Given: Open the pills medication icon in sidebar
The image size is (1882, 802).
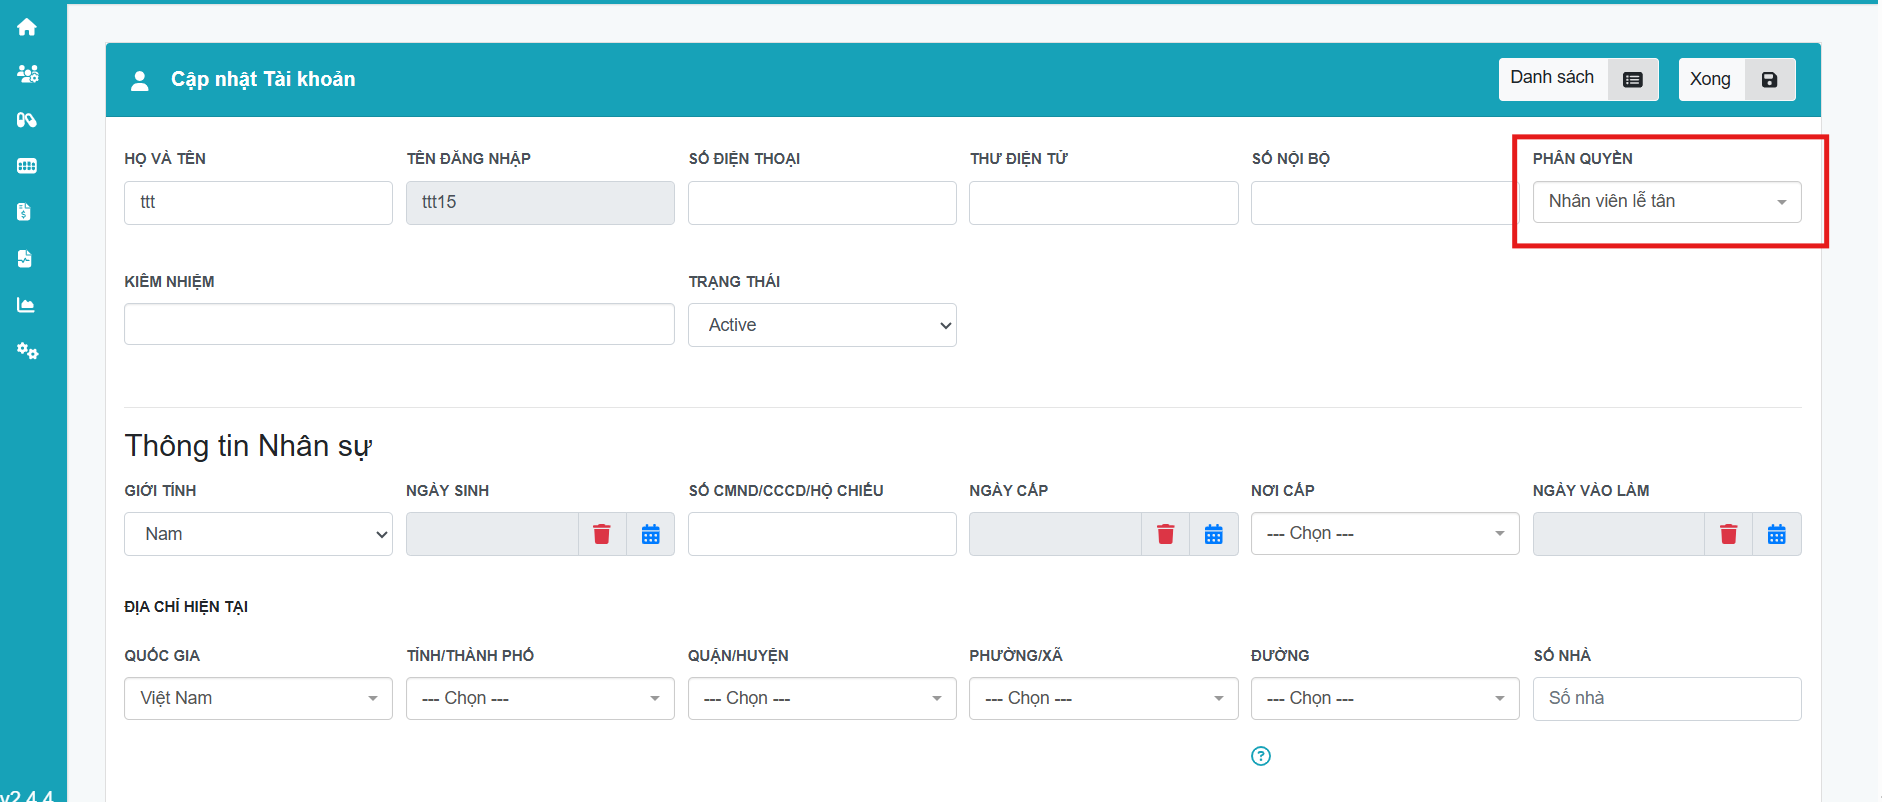Looking at the screenshot, I should click(27, 120).
